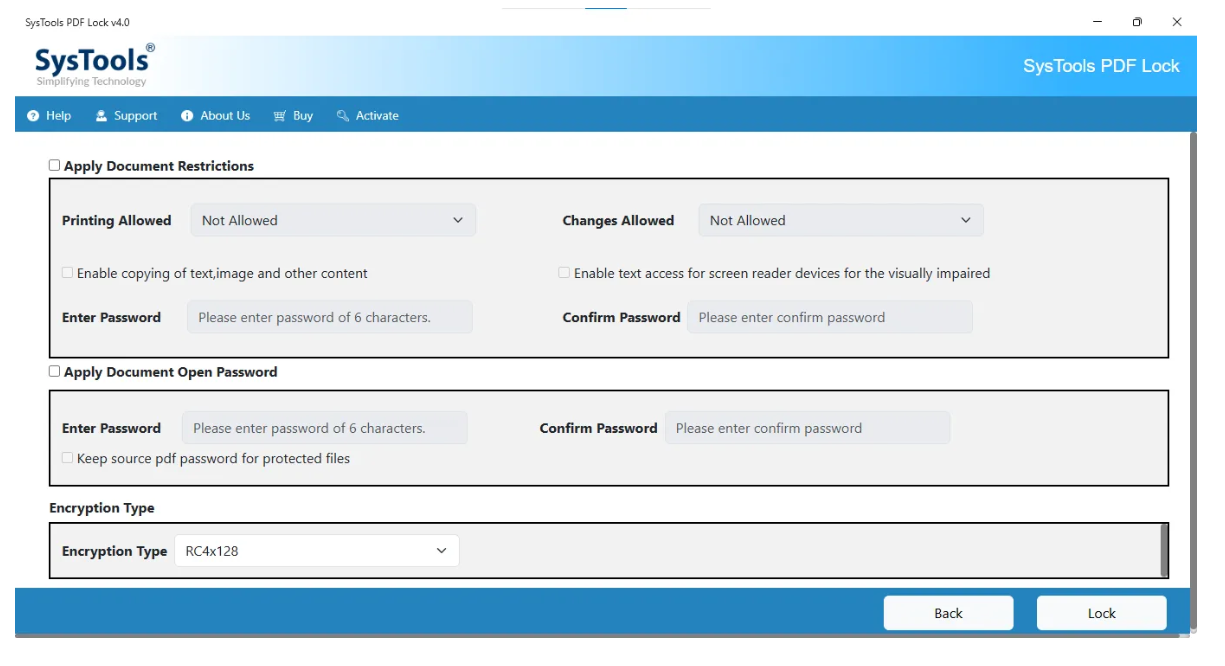
Task: Select About Us in the menu bar
Action: coord(225,116)
